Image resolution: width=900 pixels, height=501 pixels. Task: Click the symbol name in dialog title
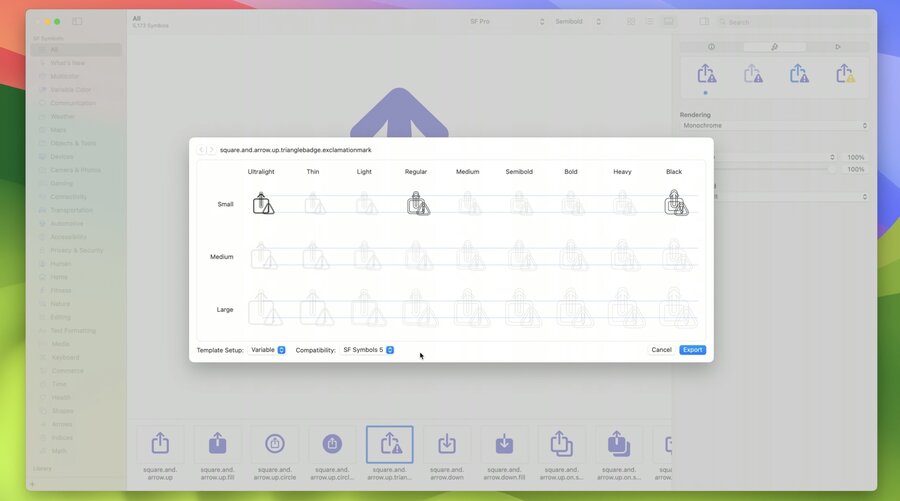[x=296, y=150]
